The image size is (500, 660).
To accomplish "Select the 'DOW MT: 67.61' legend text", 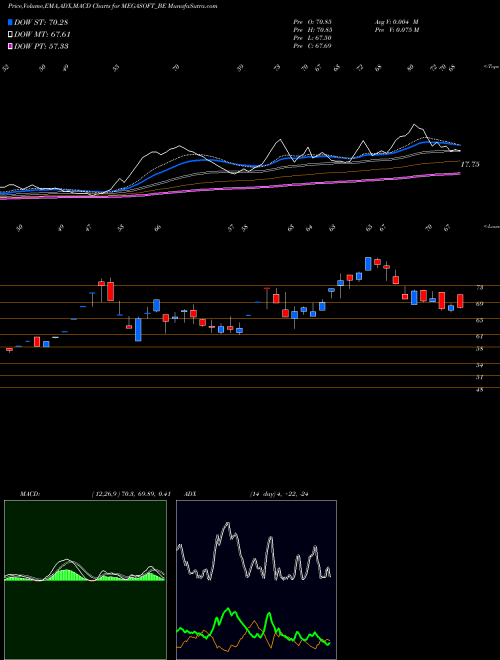I will (x=42, y=34).
